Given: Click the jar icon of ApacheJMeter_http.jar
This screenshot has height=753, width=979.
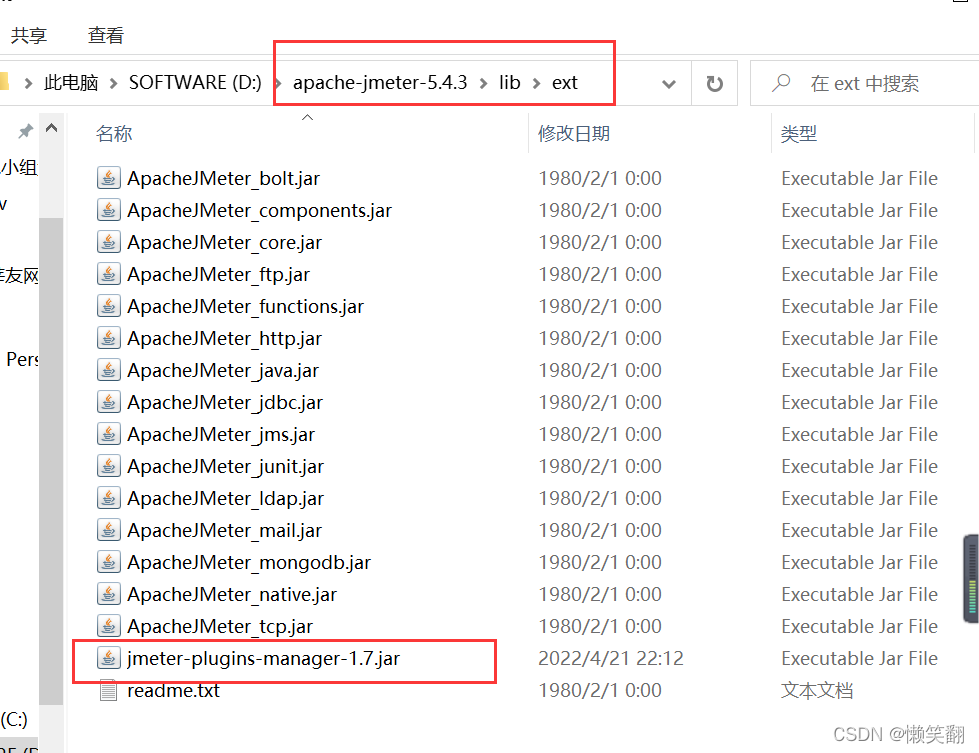Looking at the screenshot, I should (x=109, y=338).
